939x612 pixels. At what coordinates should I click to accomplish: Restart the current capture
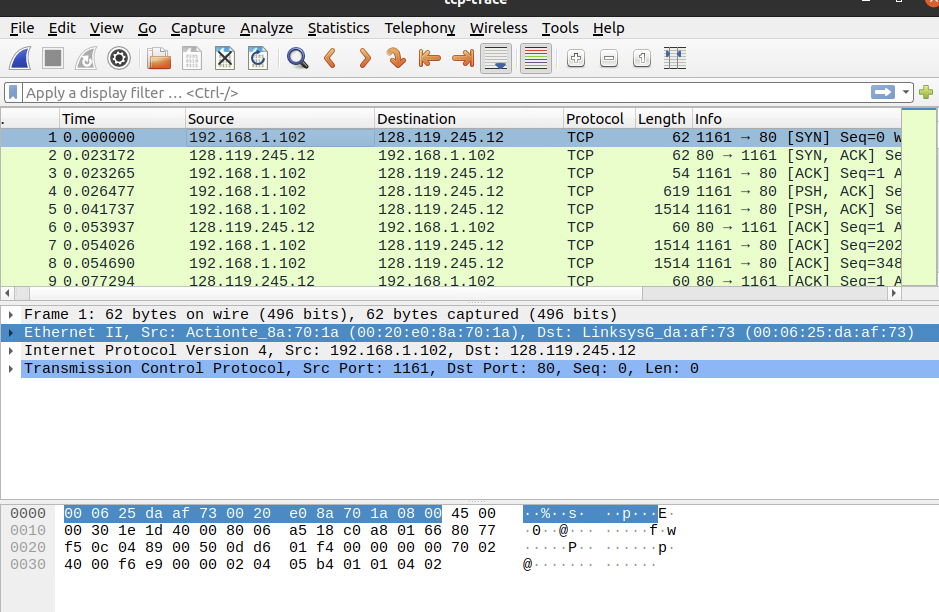click(x=86, y=58)
